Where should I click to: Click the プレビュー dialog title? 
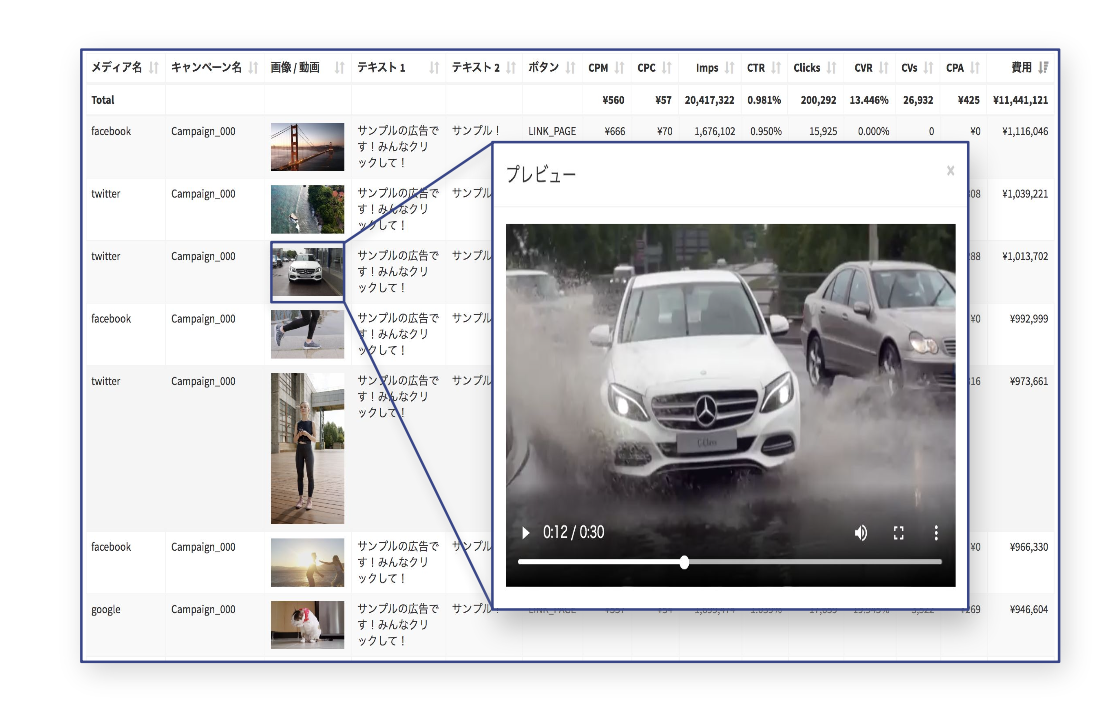click(541, 174)
